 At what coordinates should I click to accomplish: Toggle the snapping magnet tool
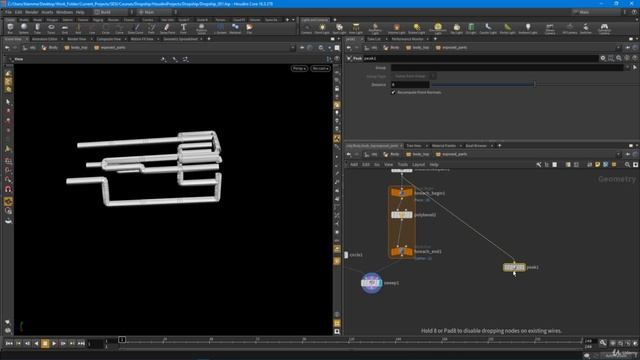tap(8, 189)
